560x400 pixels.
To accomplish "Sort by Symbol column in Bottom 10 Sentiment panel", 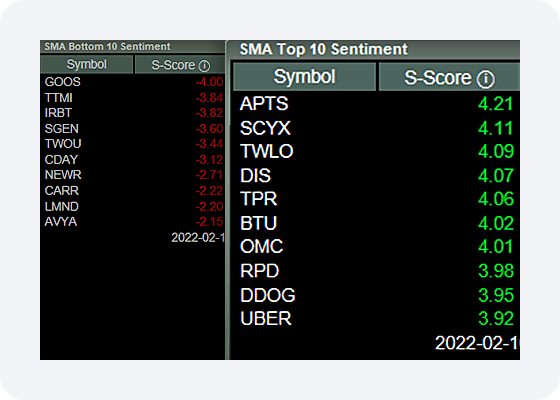I will pos(87,64).
